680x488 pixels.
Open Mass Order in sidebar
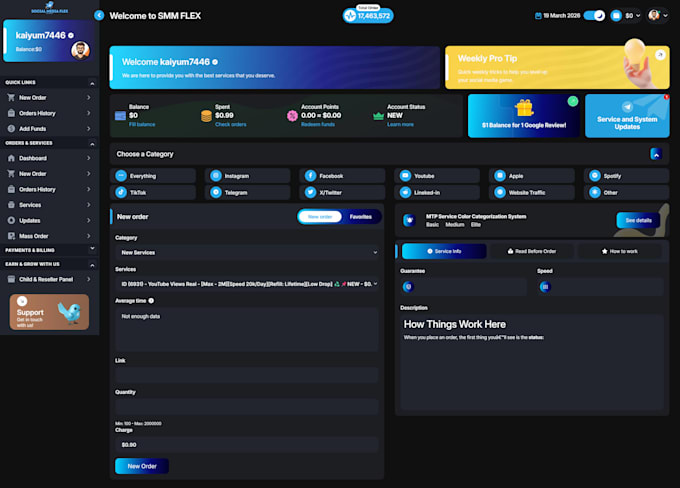[49, 236]
